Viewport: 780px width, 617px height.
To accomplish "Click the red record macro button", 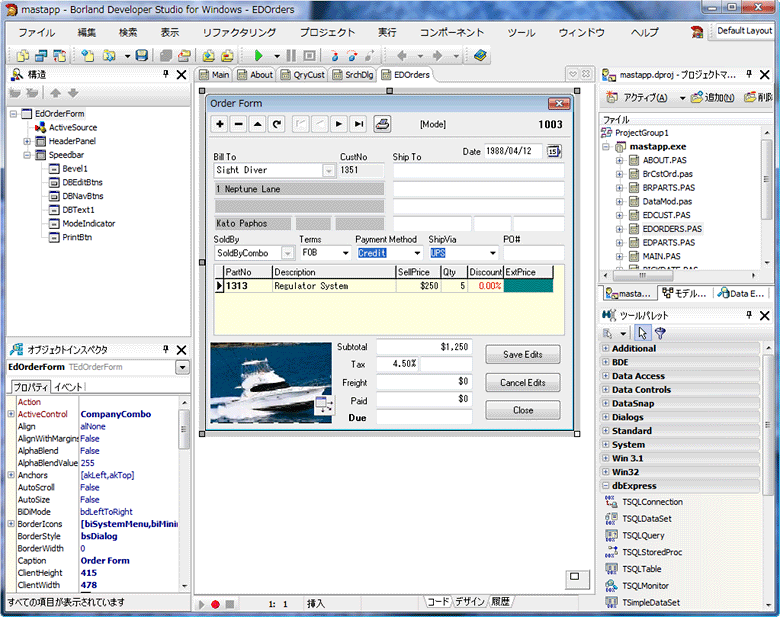I will (215, 604).
